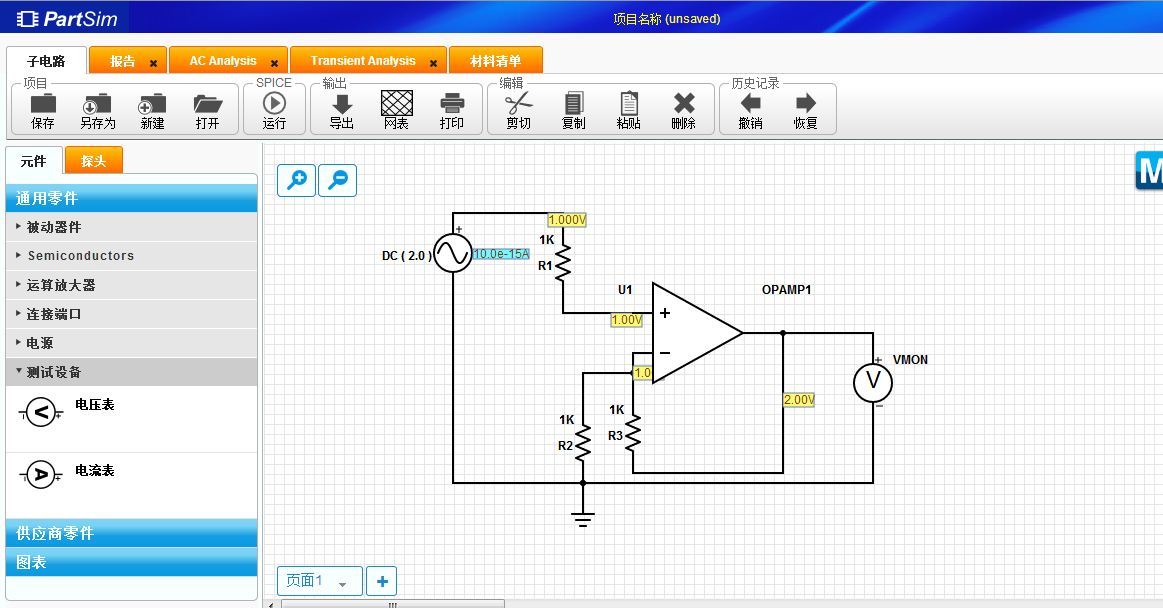Zoom in on the schematic canvas
The width and height of the screenshot is (1163, 608).
(x=297, y=180)
